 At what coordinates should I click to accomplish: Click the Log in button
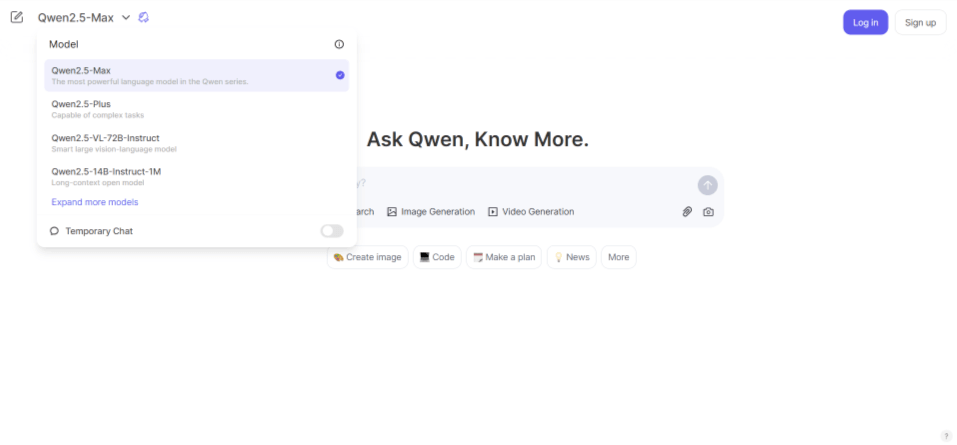tap(865, 23)
